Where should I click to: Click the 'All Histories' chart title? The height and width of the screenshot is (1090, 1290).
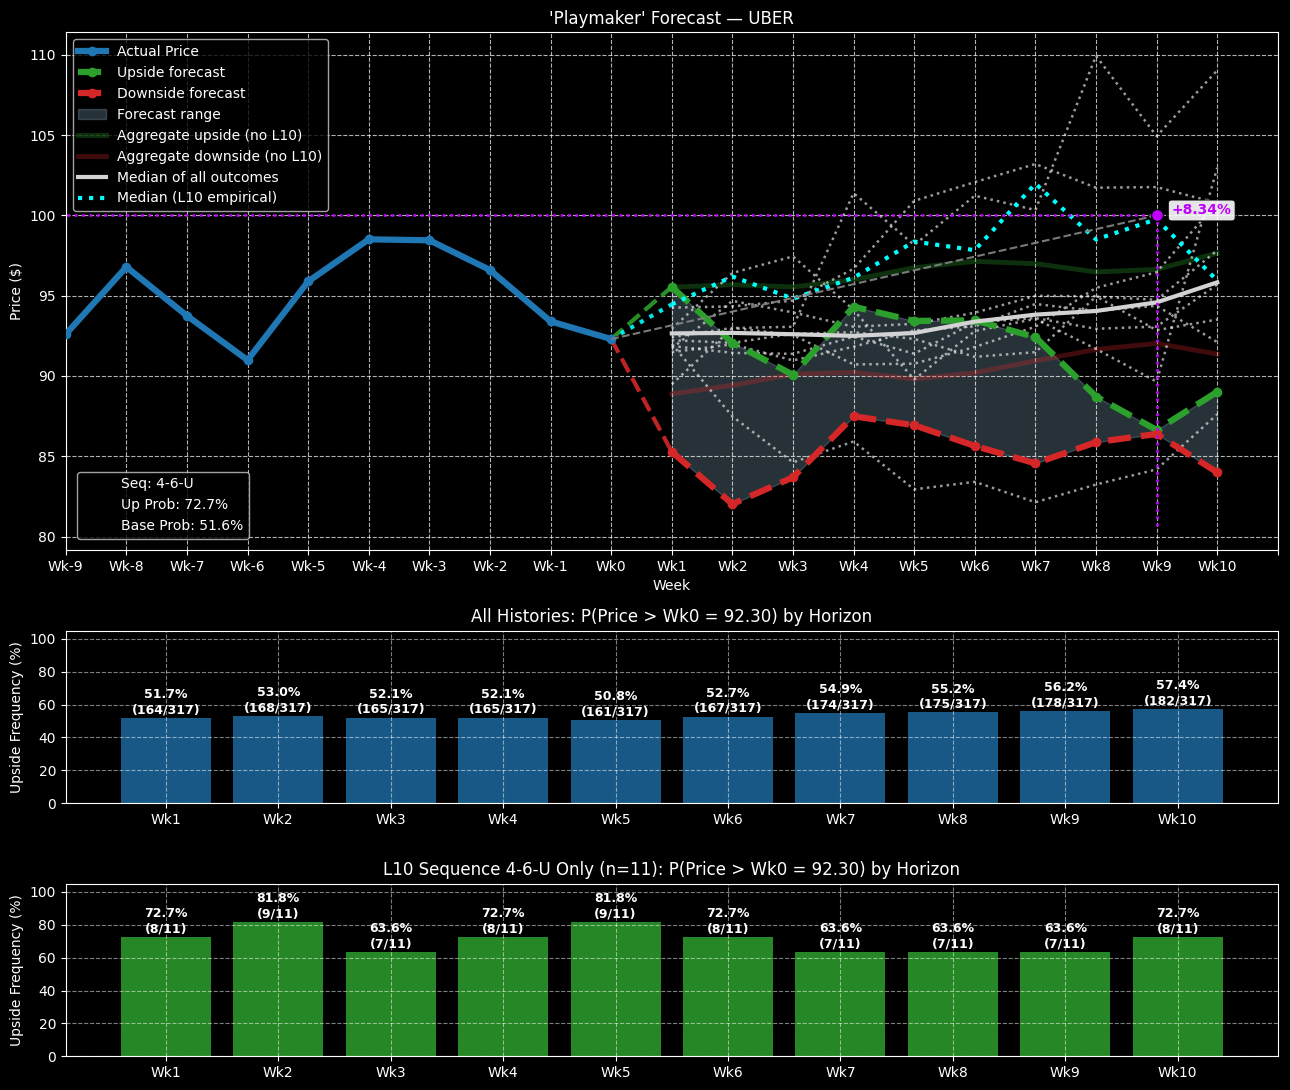[x=671, y=616]
